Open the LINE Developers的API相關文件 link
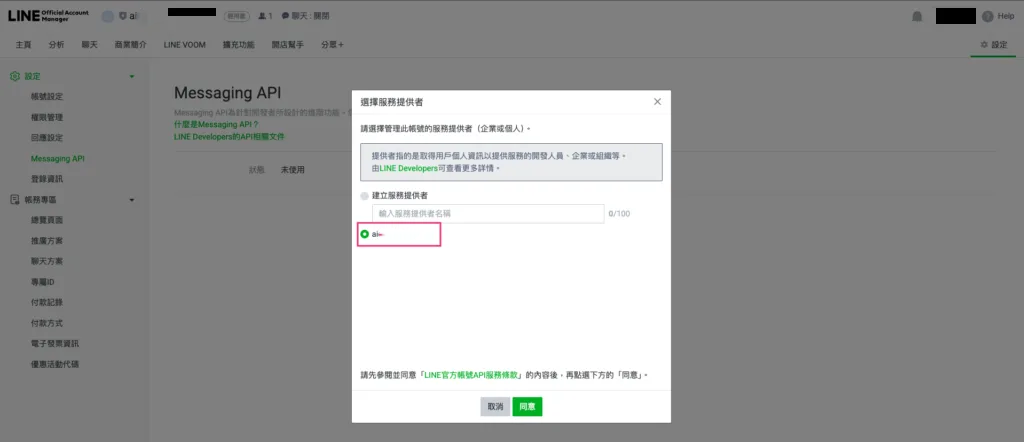 click(x=229, y=137)
